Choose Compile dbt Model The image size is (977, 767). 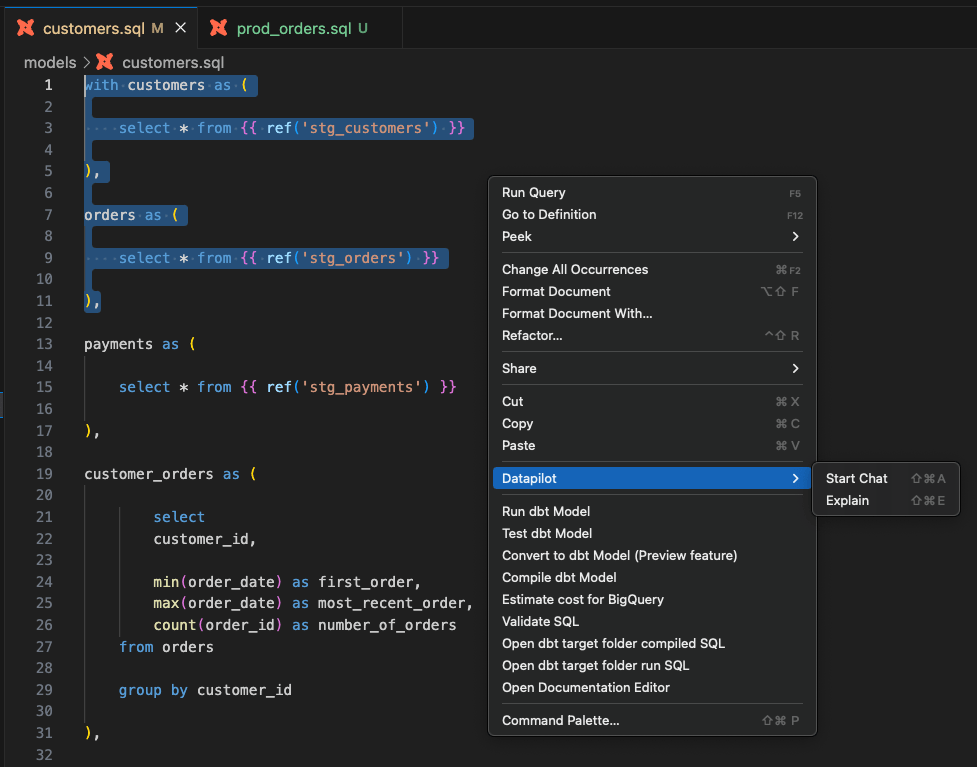click(652, 578)
